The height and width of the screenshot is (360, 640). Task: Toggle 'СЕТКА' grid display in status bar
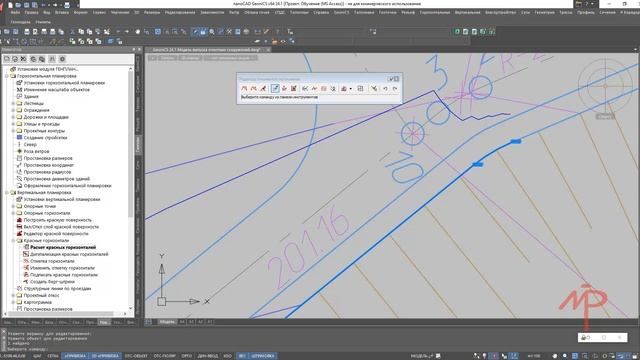pos(53,356)
